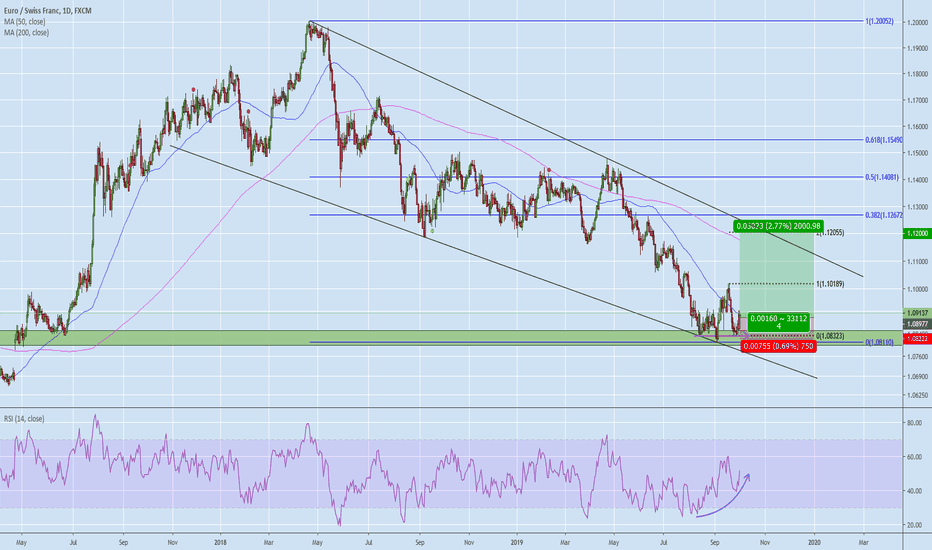Click the 1.16000 price axis label
932x550 pixels.
(x=918, y=127)
